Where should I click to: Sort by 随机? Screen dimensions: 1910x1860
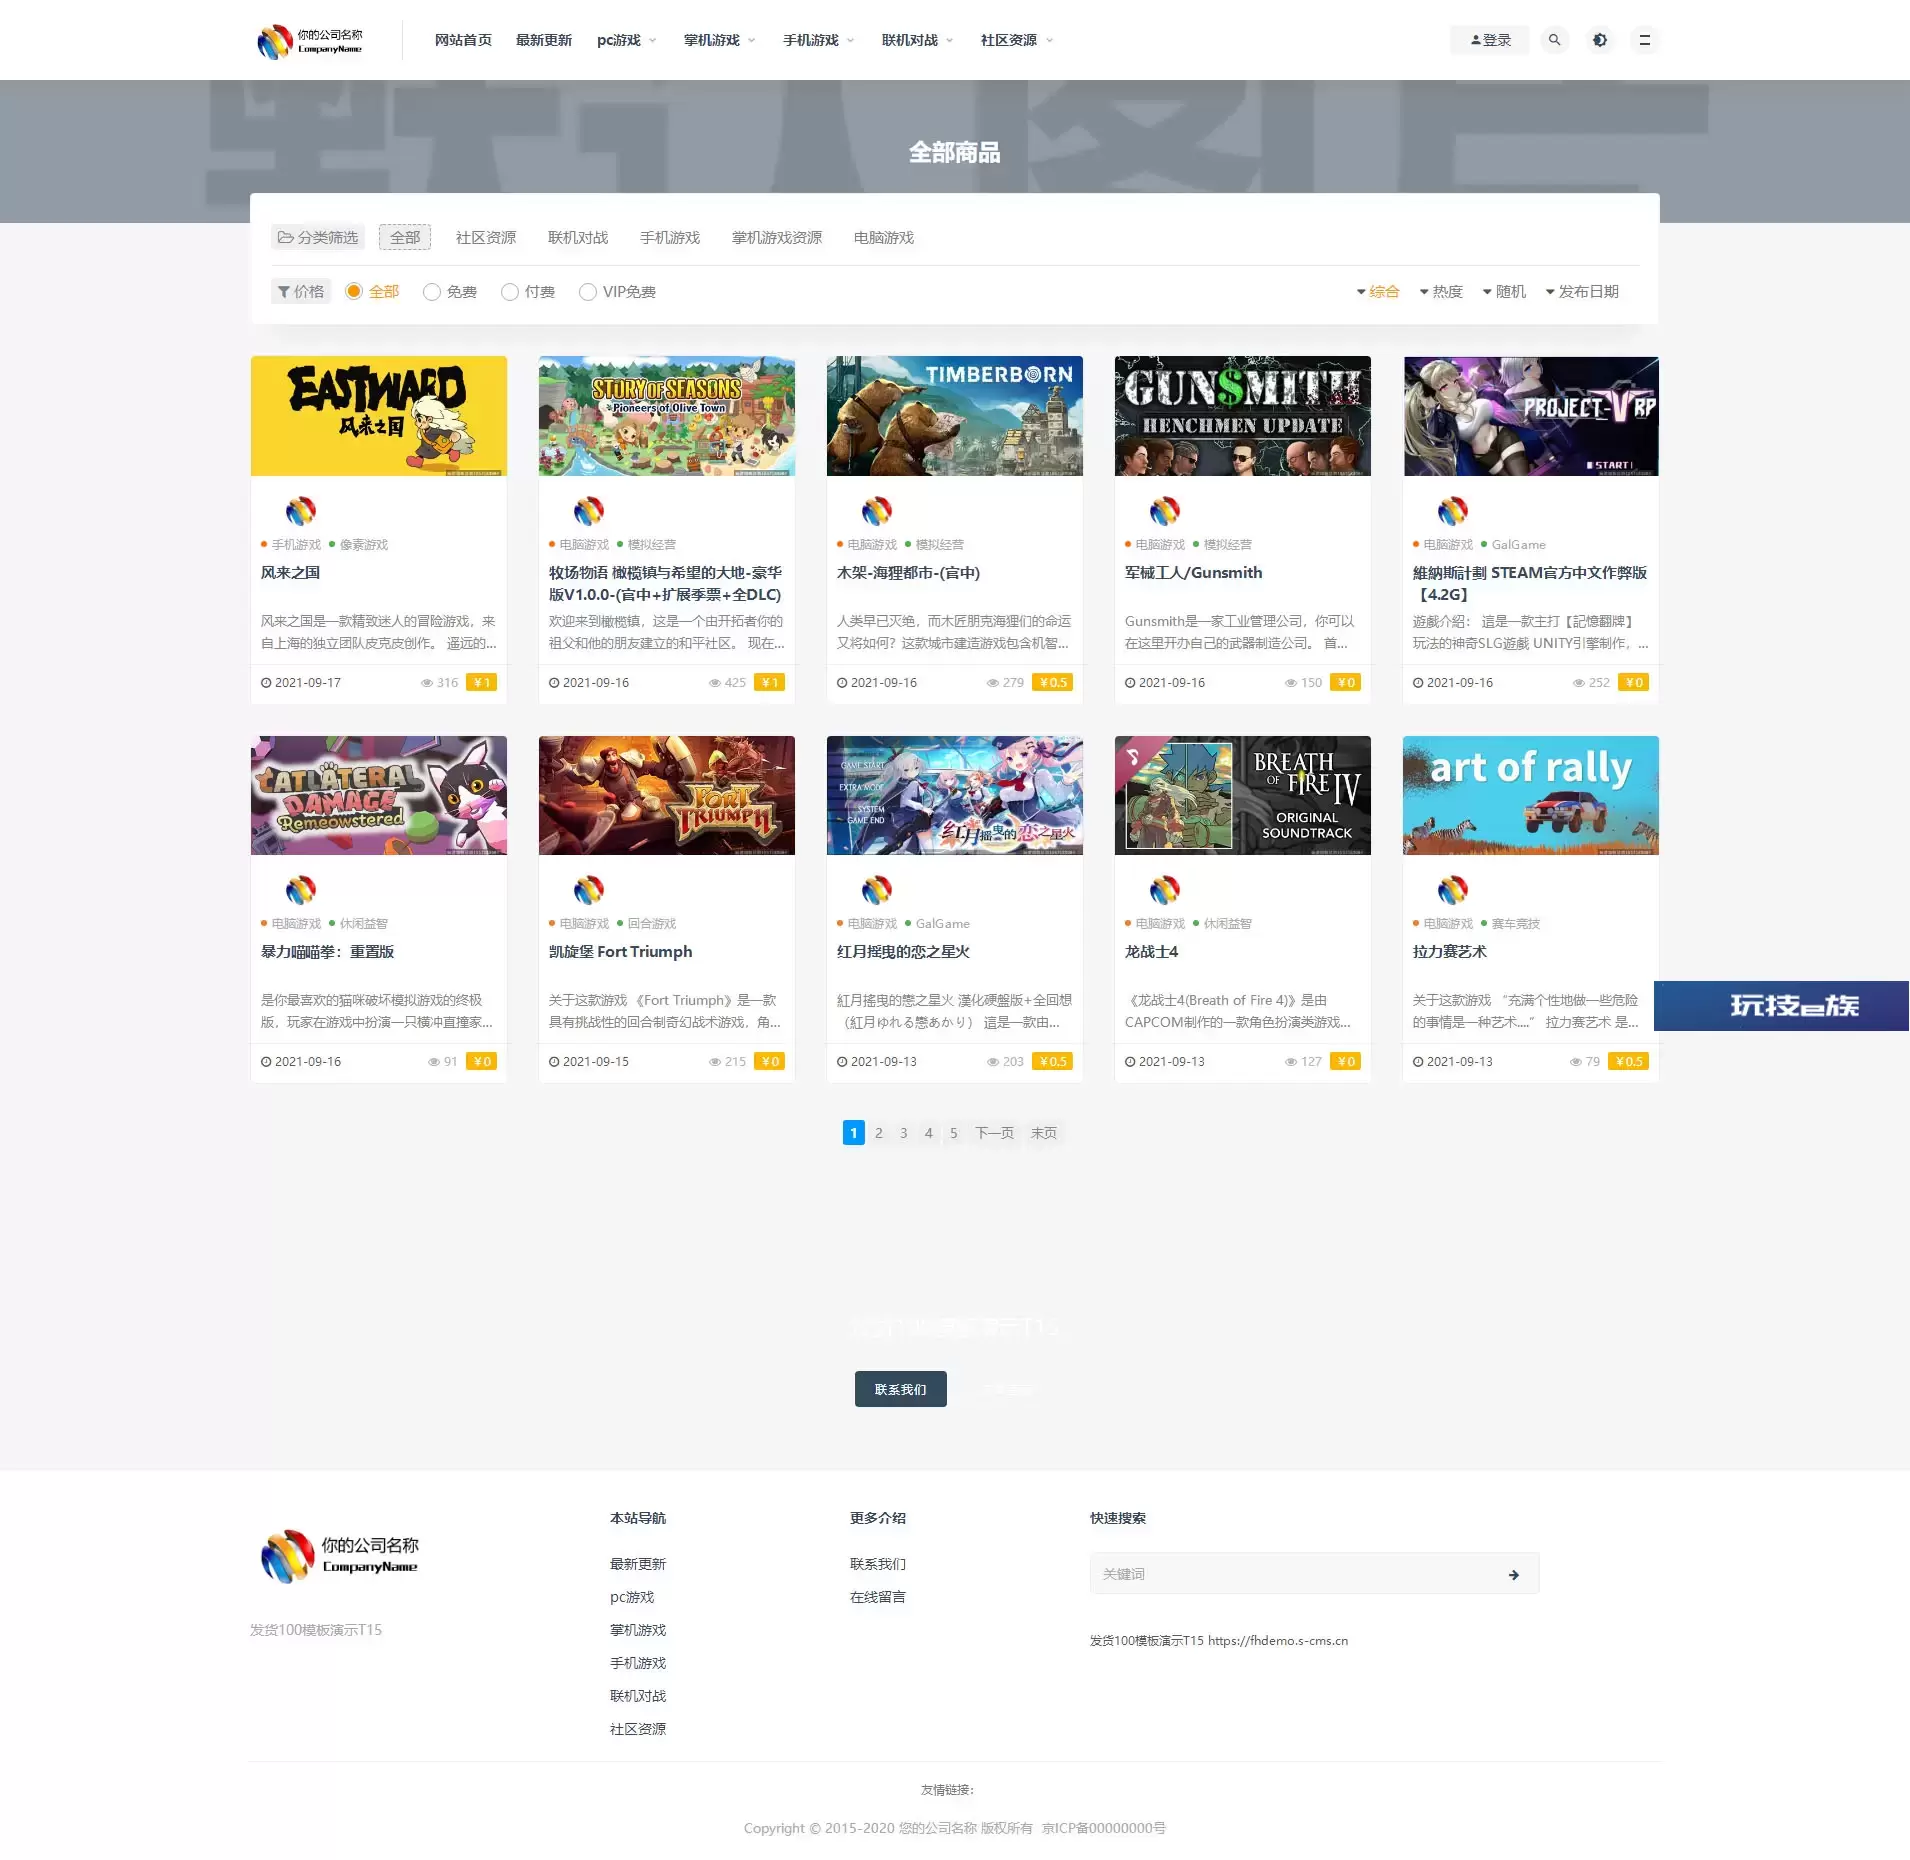[x=1504, y=292]
